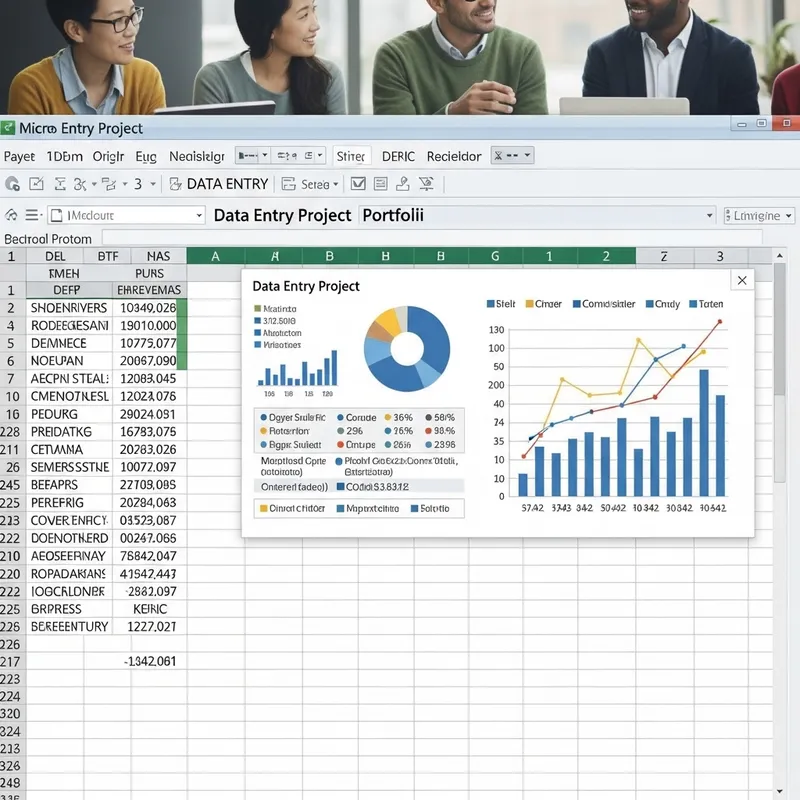
Task: Select column header A in the spreadsheet
Action: [215, 256]
